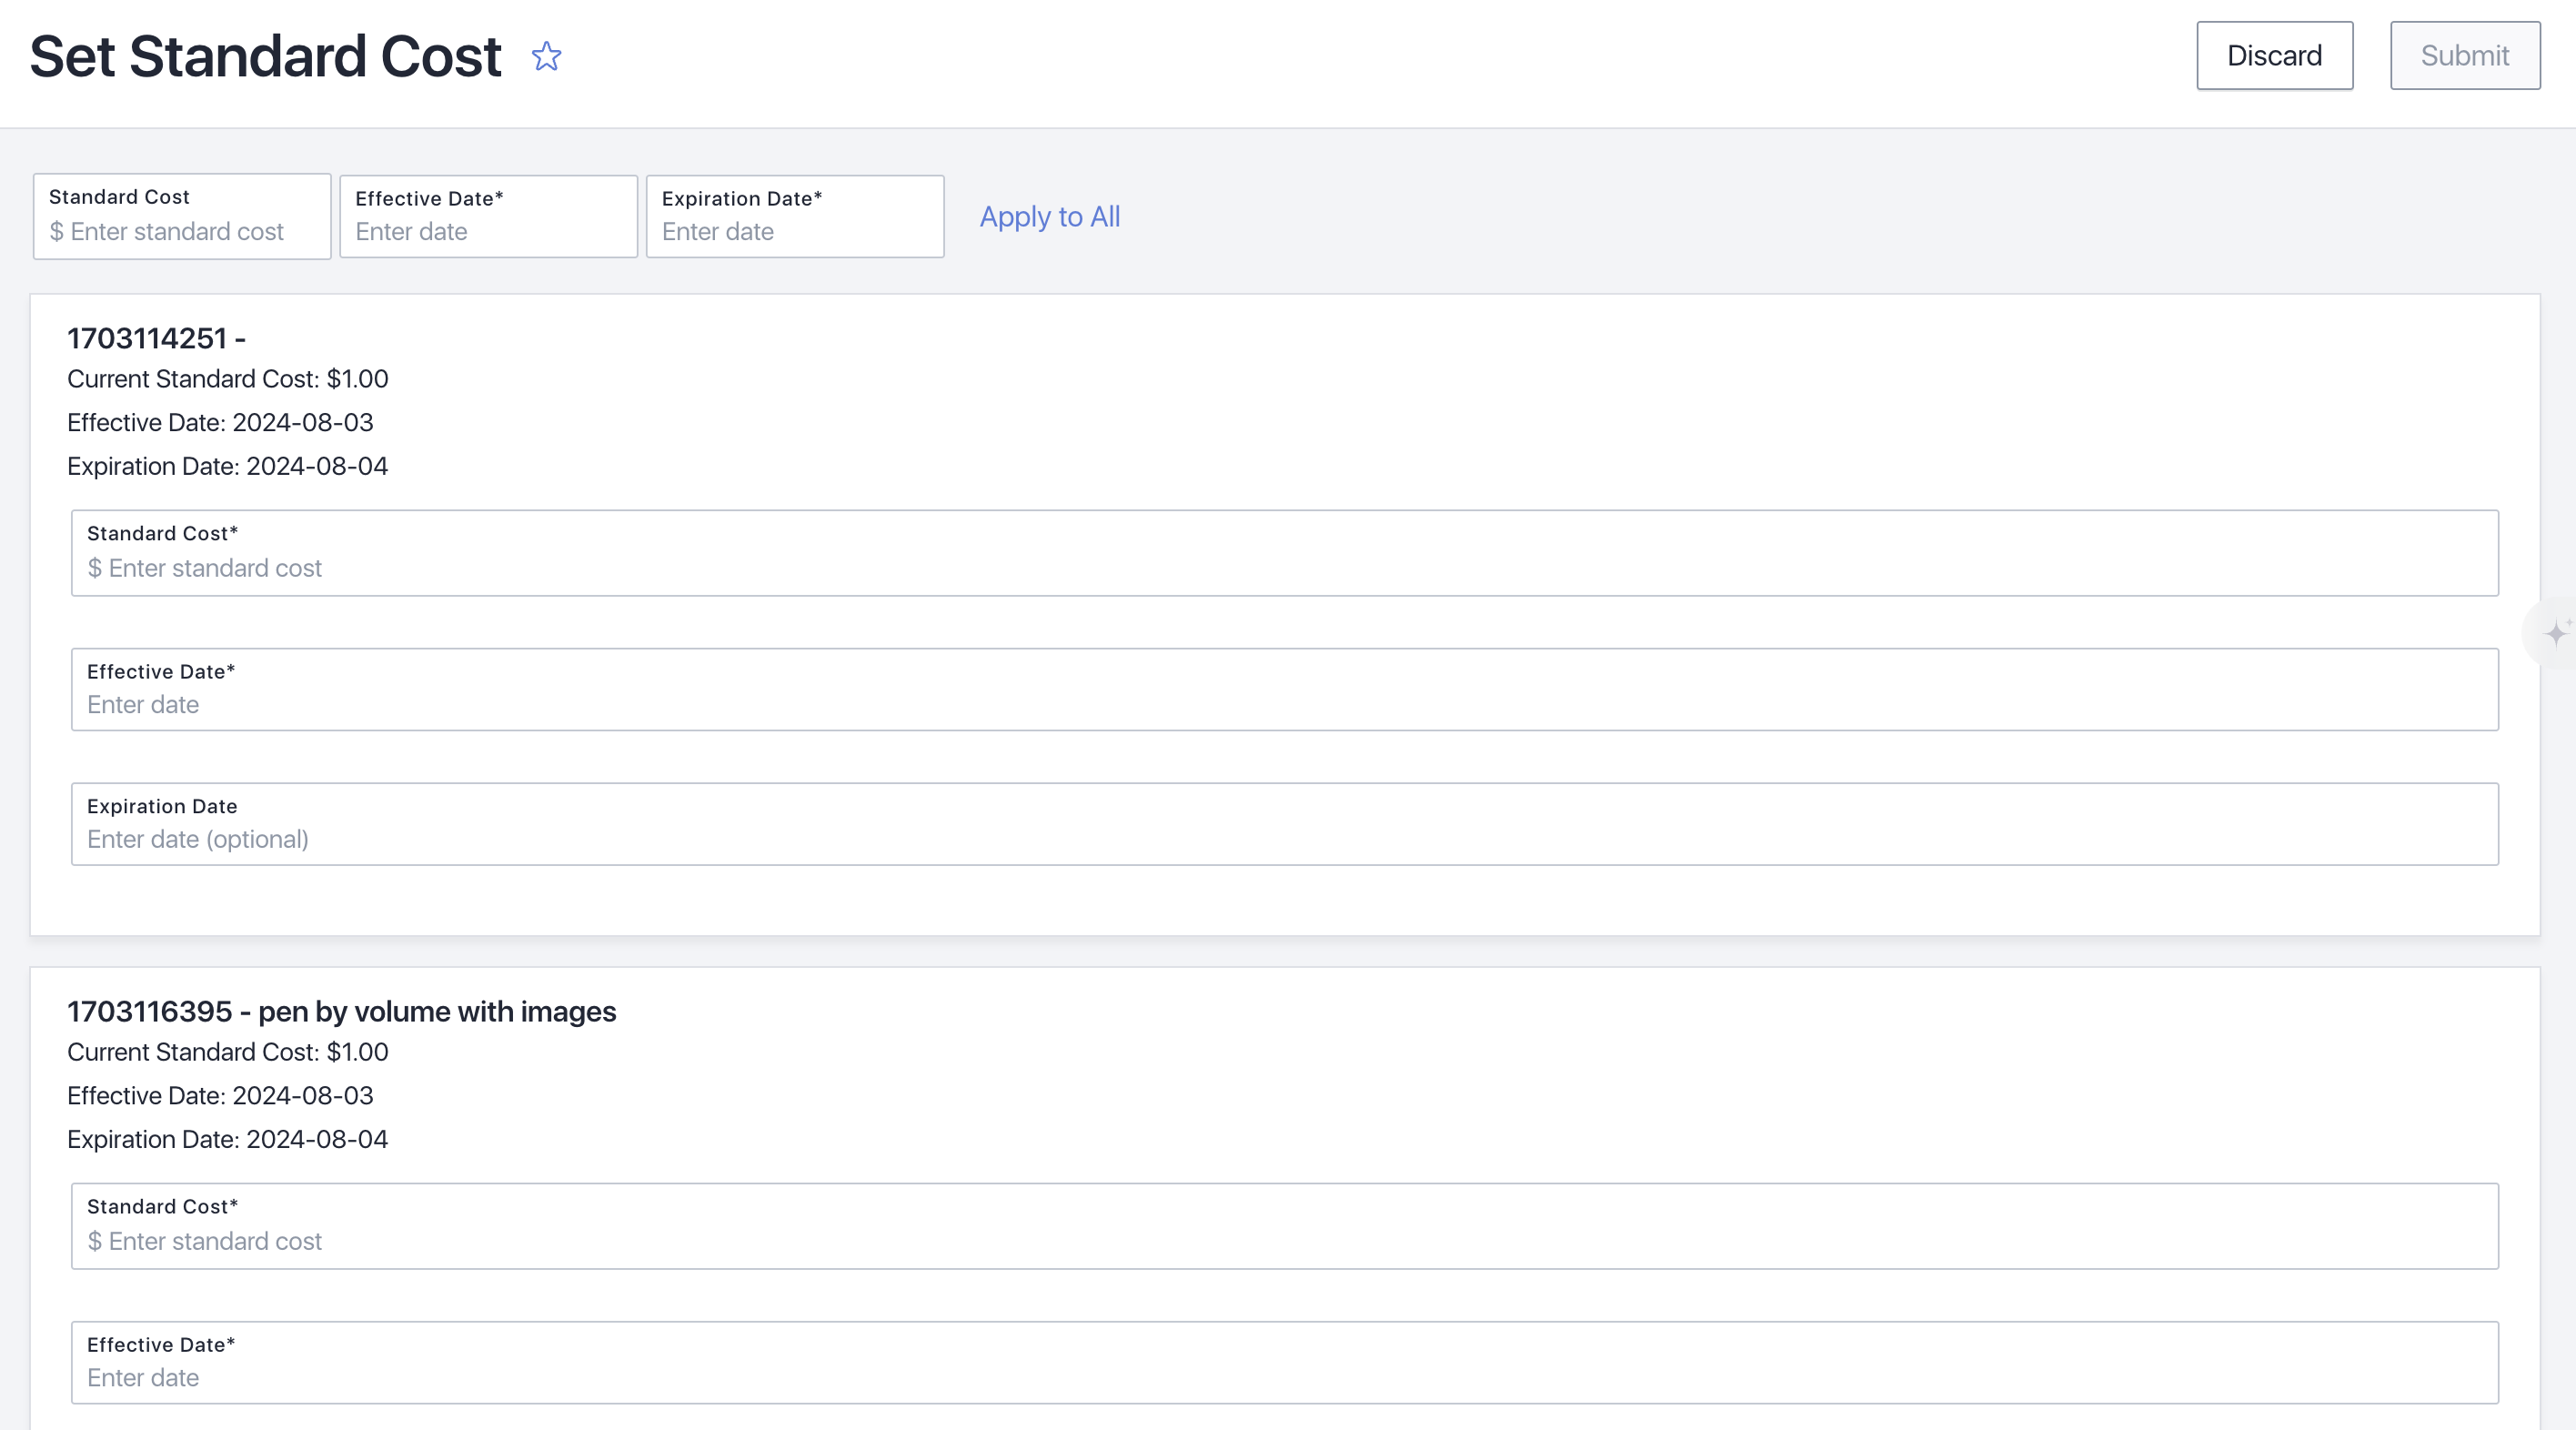Viewport: 2576px width, 1430px height.
Task: Click 'Effective Date: 2024-08-03' under pen by volume
Action: coord(220,1096)
